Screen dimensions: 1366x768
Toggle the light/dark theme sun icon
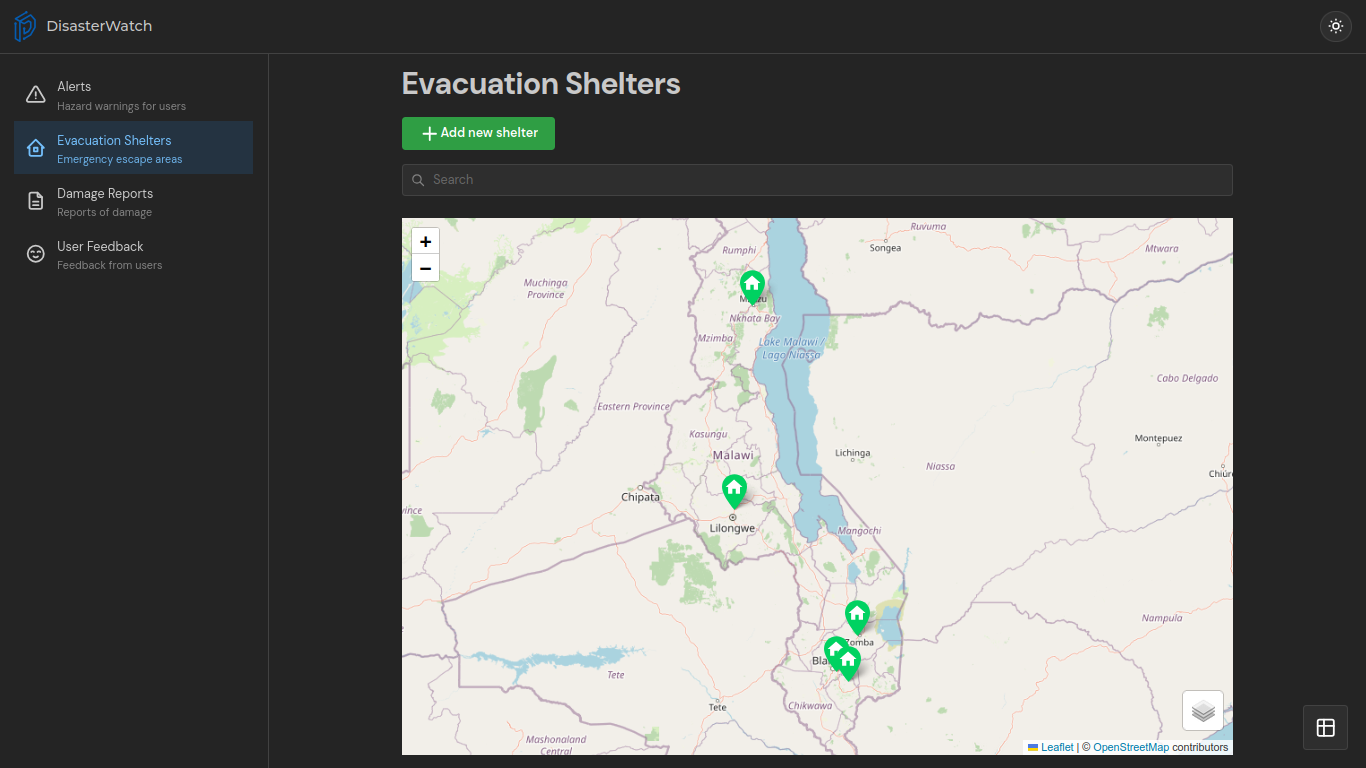(x=1336, y=26)
